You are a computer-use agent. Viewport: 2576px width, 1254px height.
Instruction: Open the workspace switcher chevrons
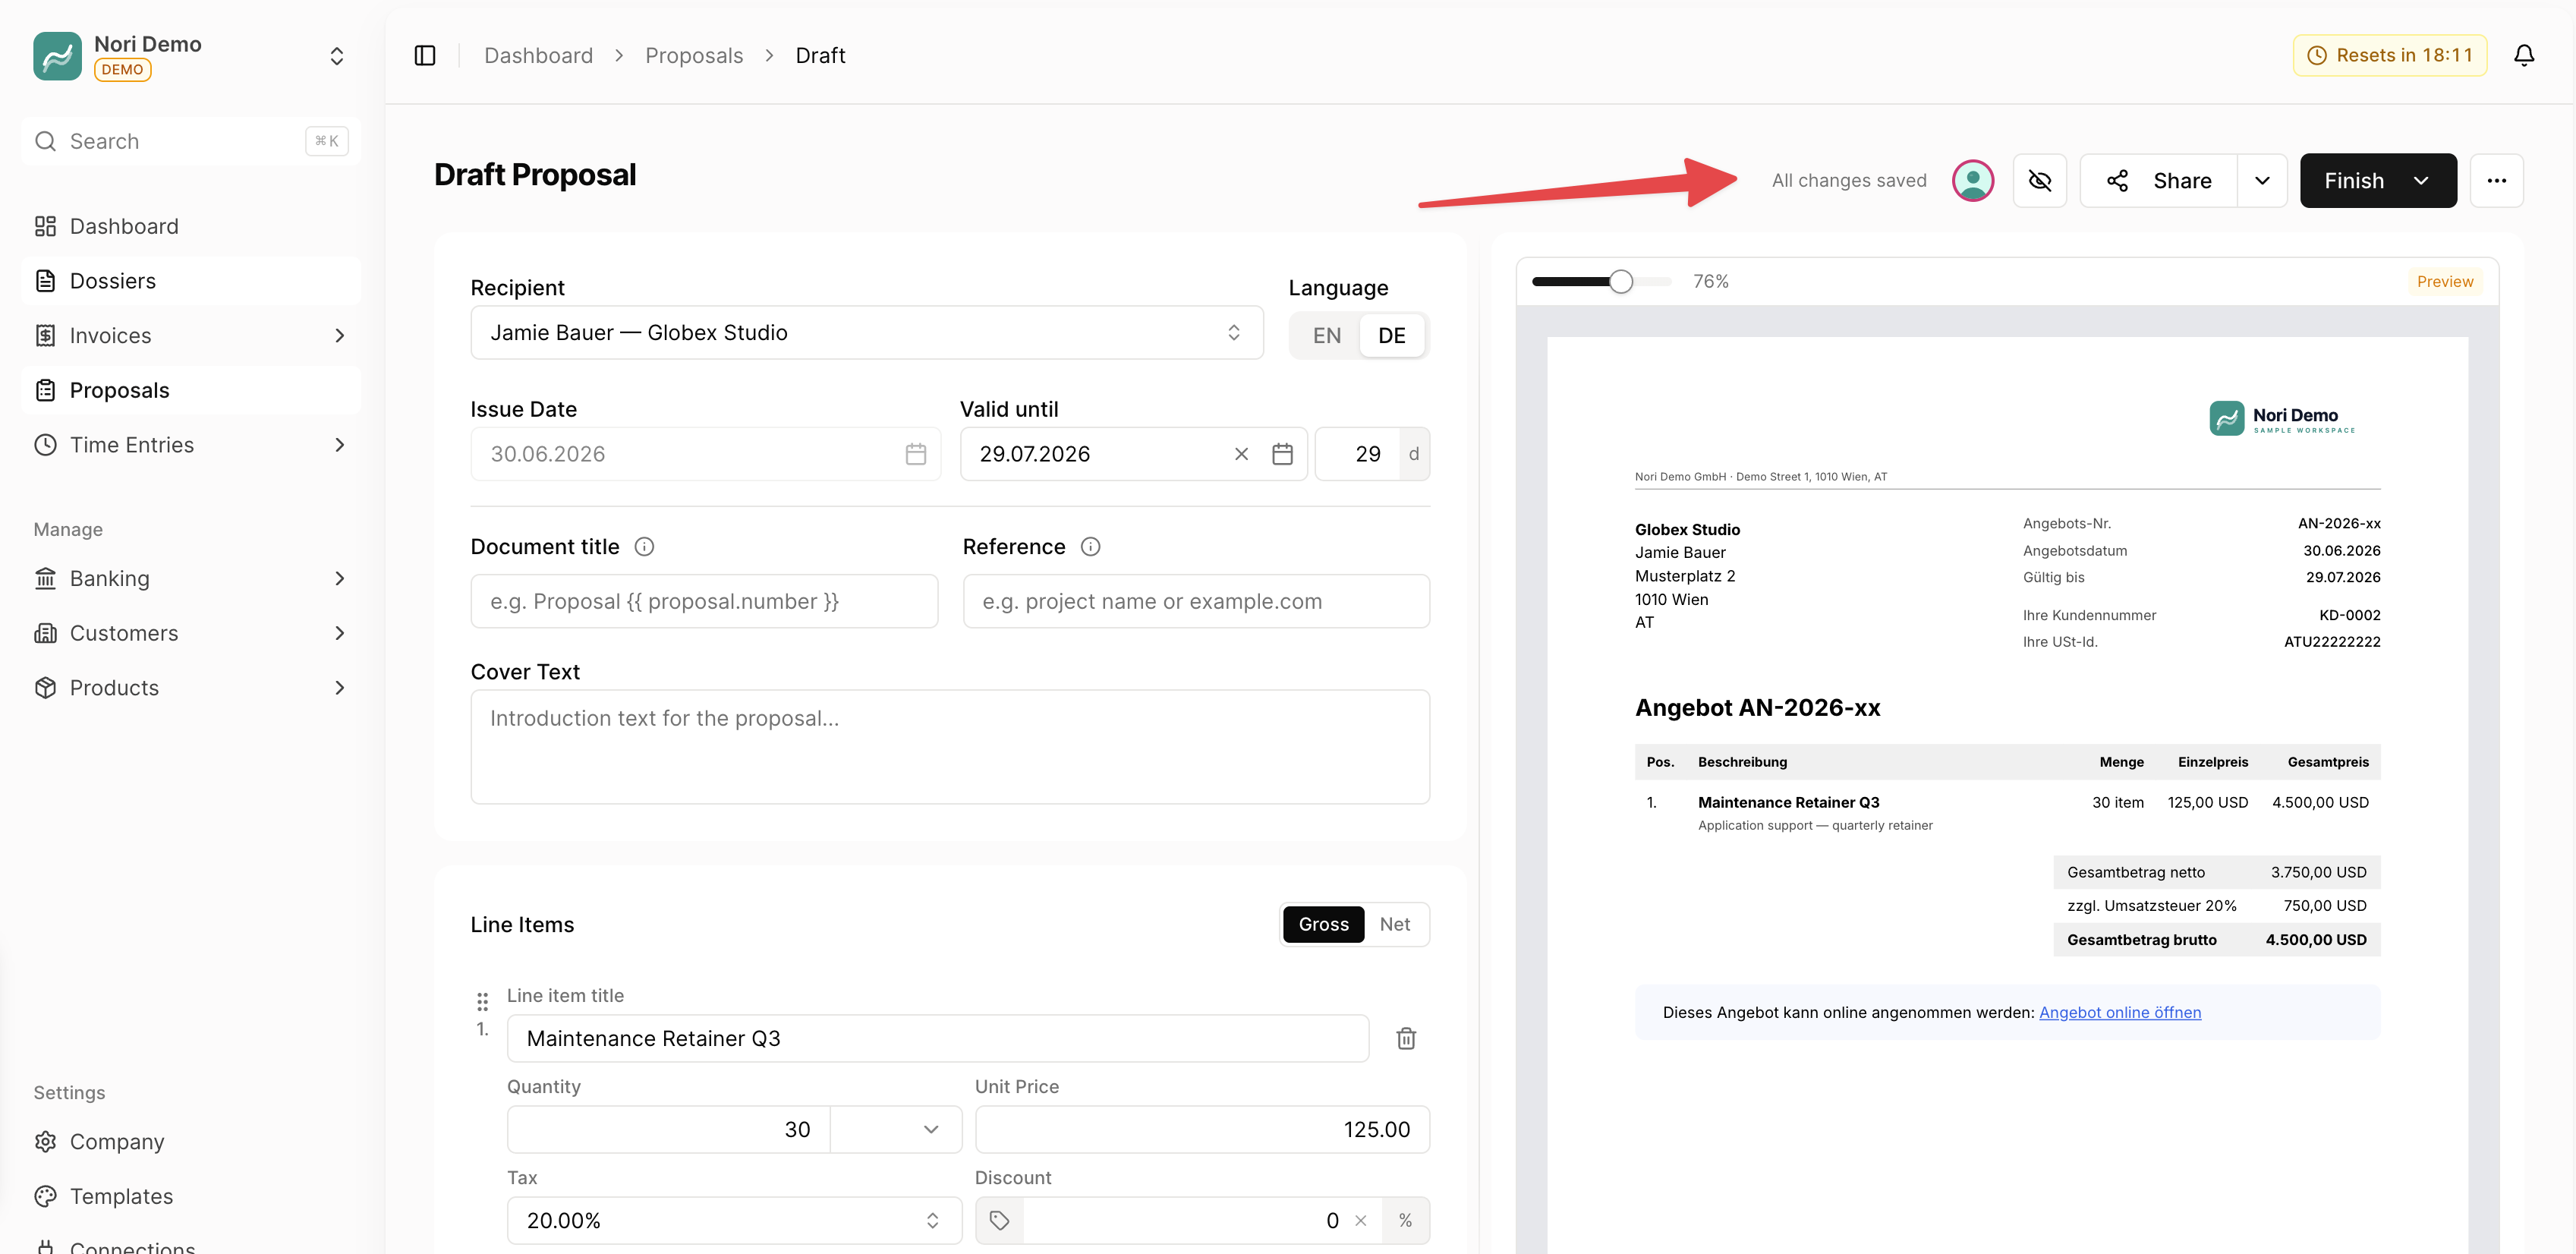pos(337,56)
